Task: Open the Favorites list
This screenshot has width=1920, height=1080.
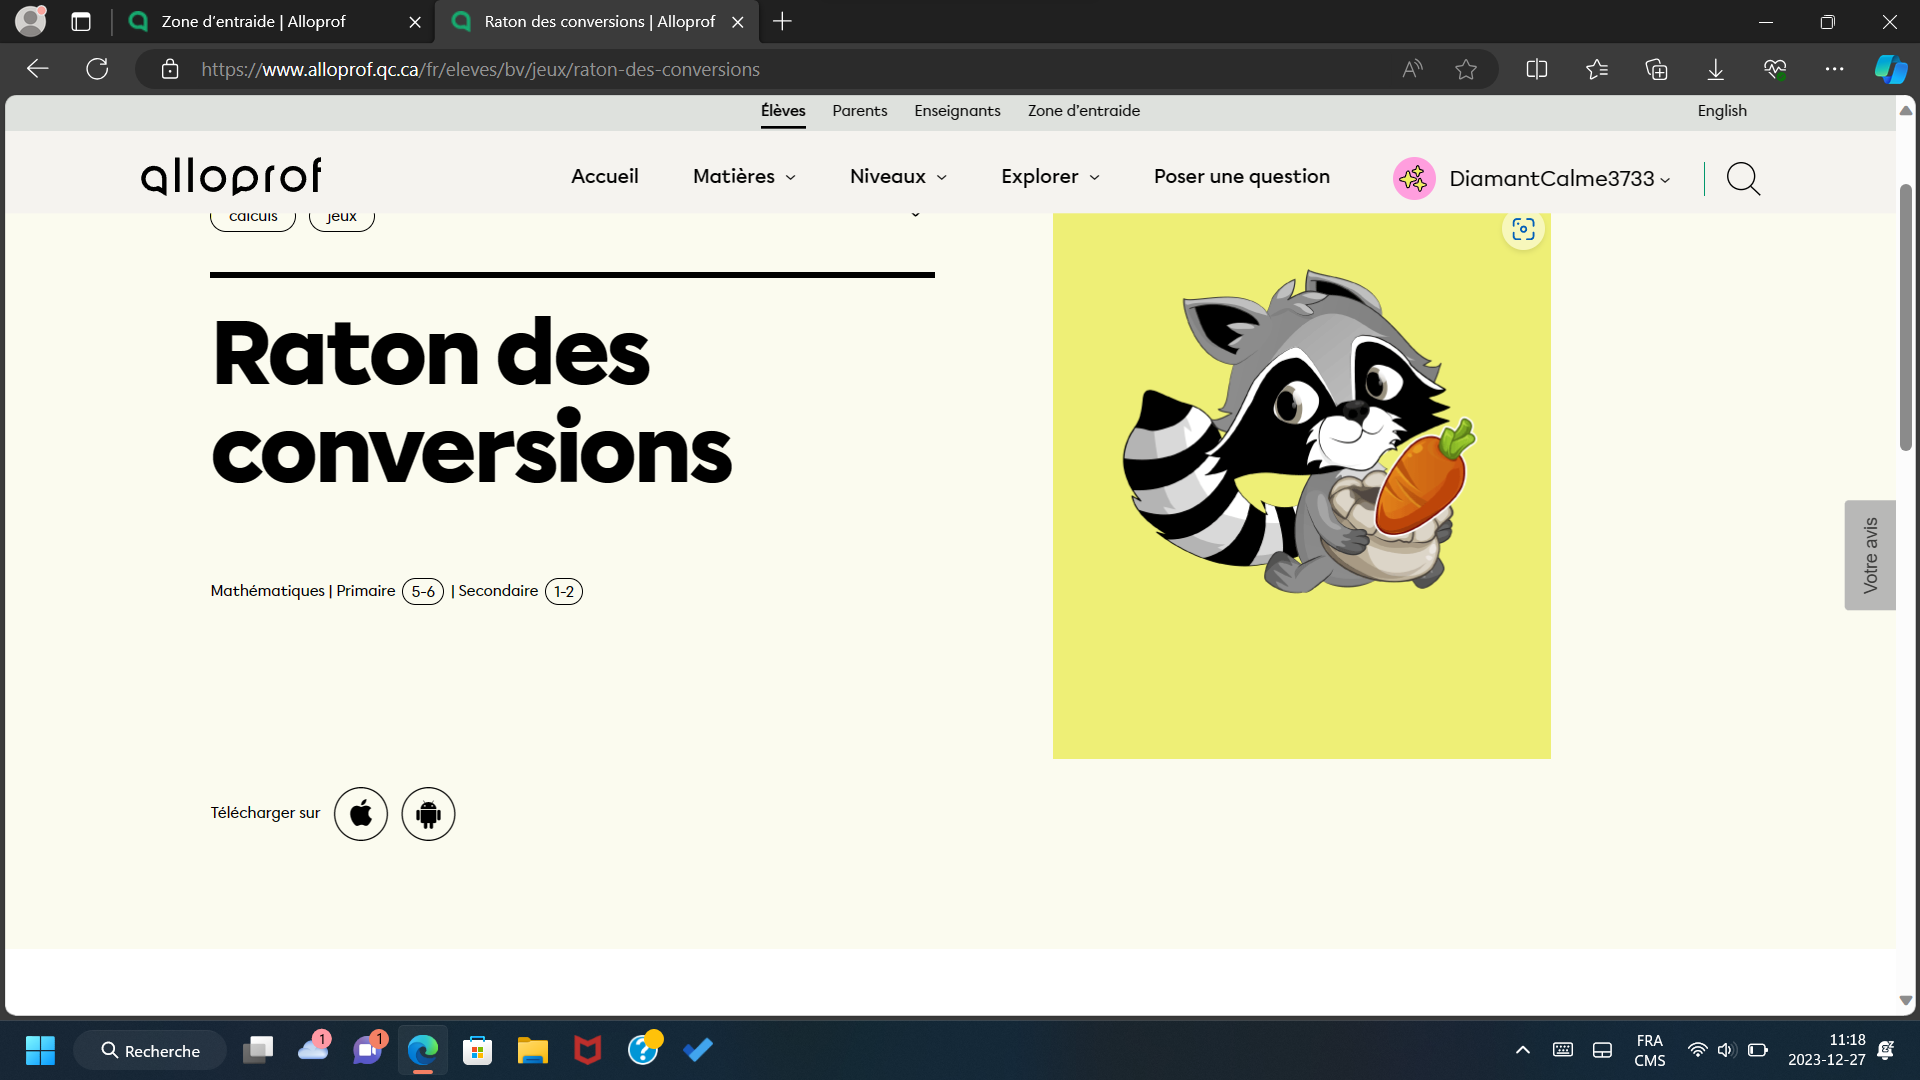Action: [x=1597, y=69]
